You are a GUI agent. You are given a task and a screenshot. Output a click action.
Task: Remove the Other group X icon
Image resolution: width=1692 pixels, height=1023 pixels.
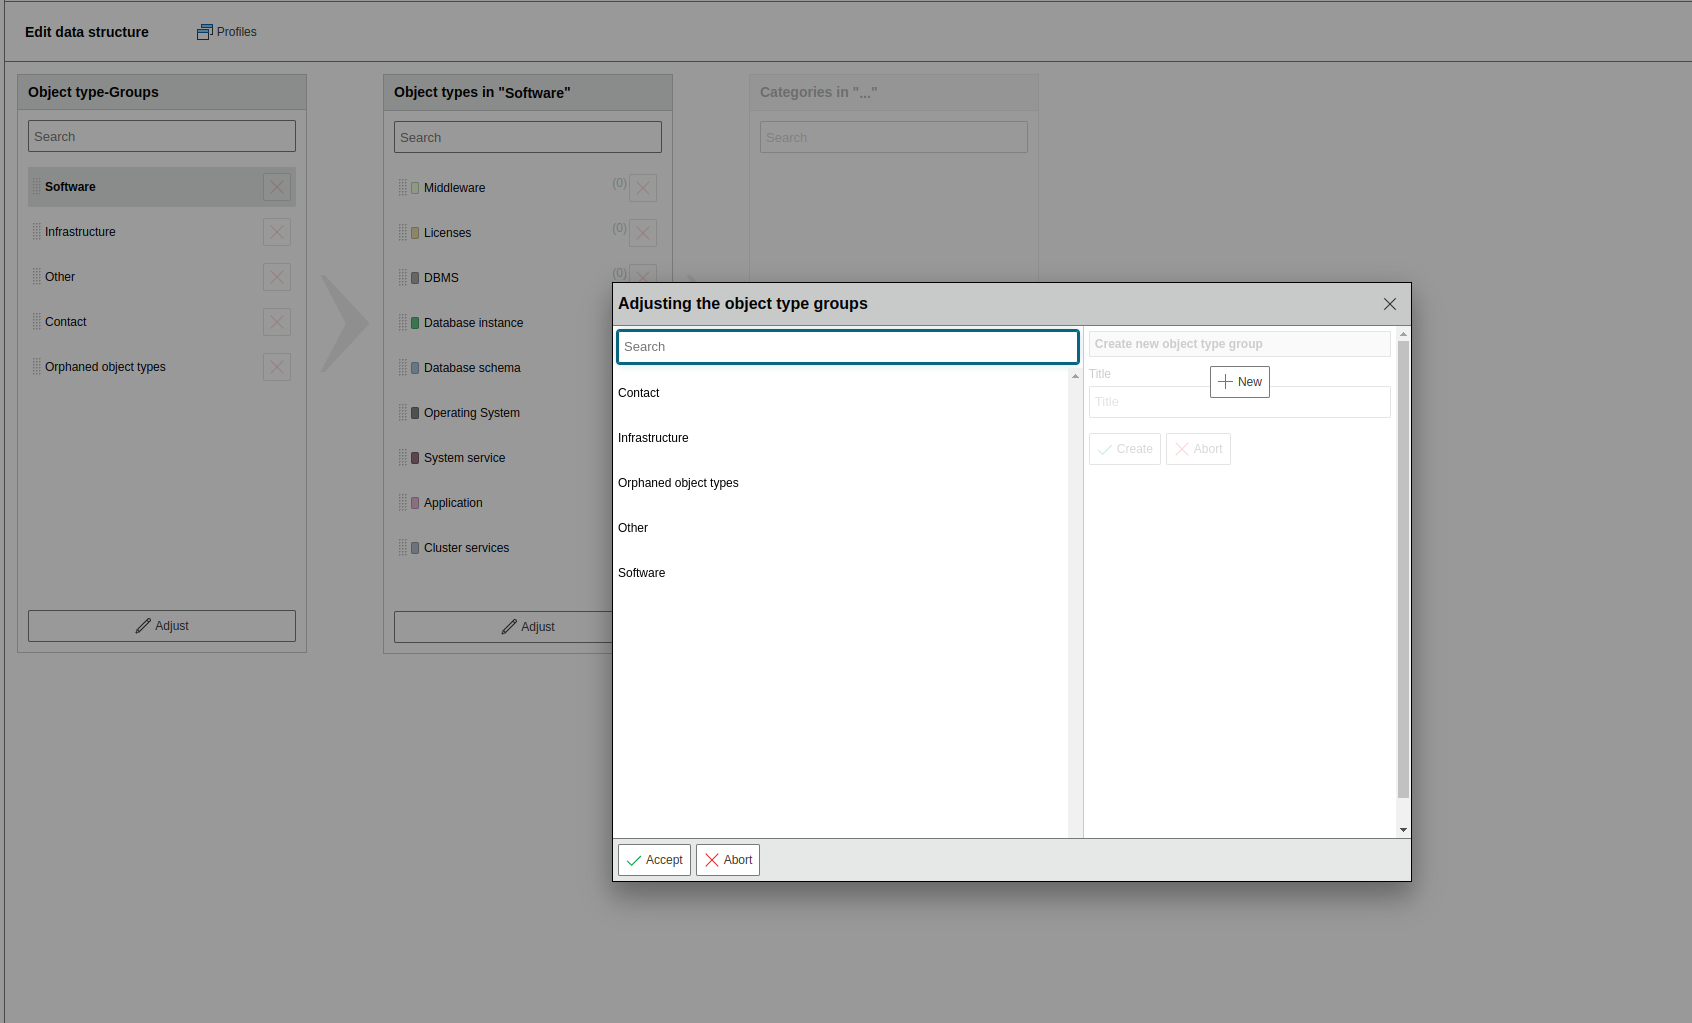[x=277, y=277]
